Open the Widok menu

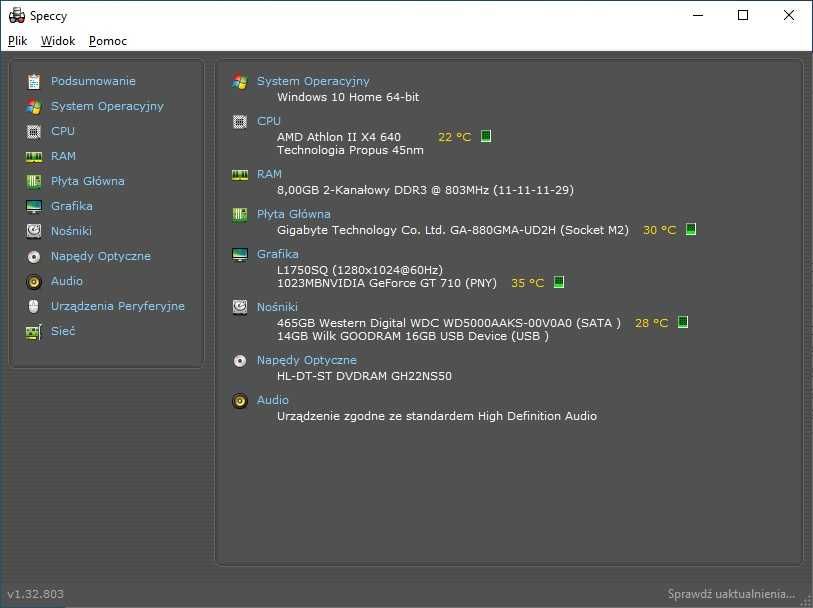pyautogui.click(x=58, y=41)
